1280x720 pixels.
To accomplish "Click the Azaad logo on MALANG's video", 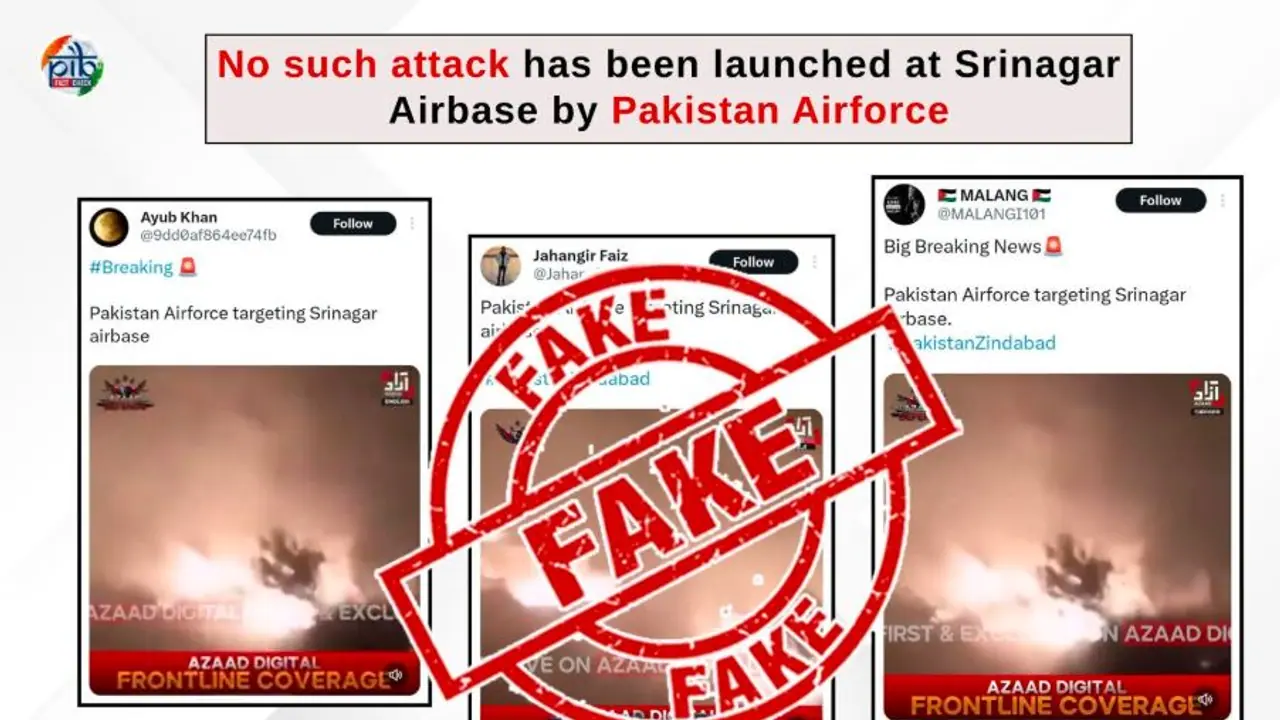I will click(x=1207, y=397).
